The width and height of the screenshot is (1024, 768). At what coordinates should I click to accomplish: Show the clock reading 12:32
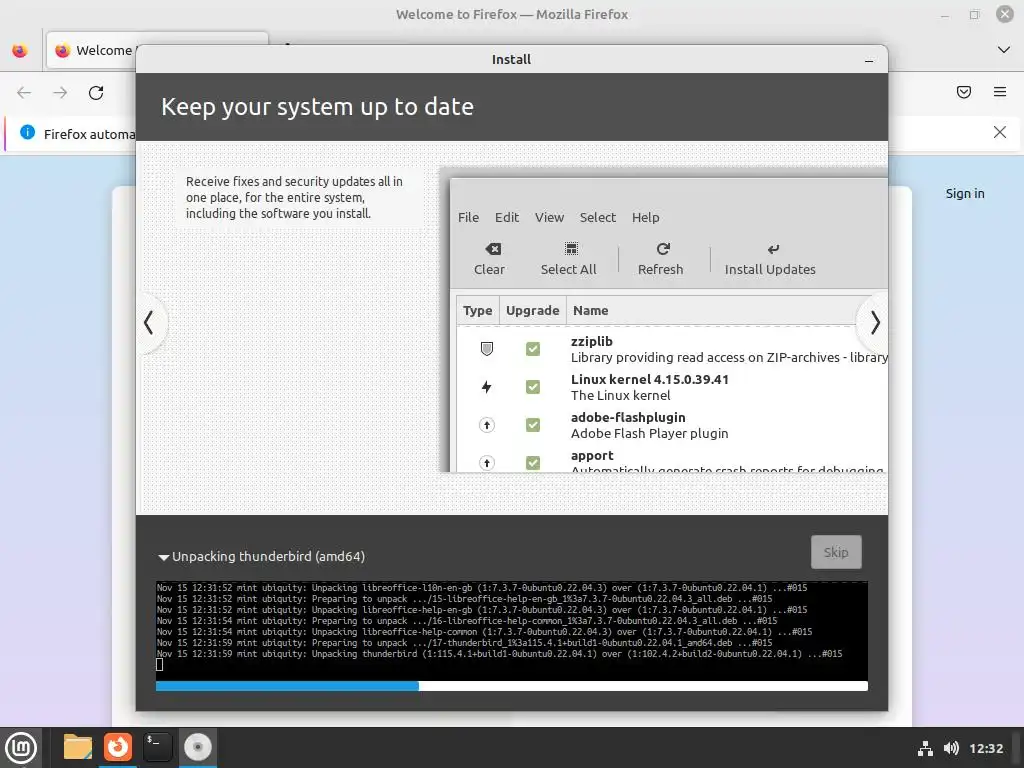tap(985, 748)
